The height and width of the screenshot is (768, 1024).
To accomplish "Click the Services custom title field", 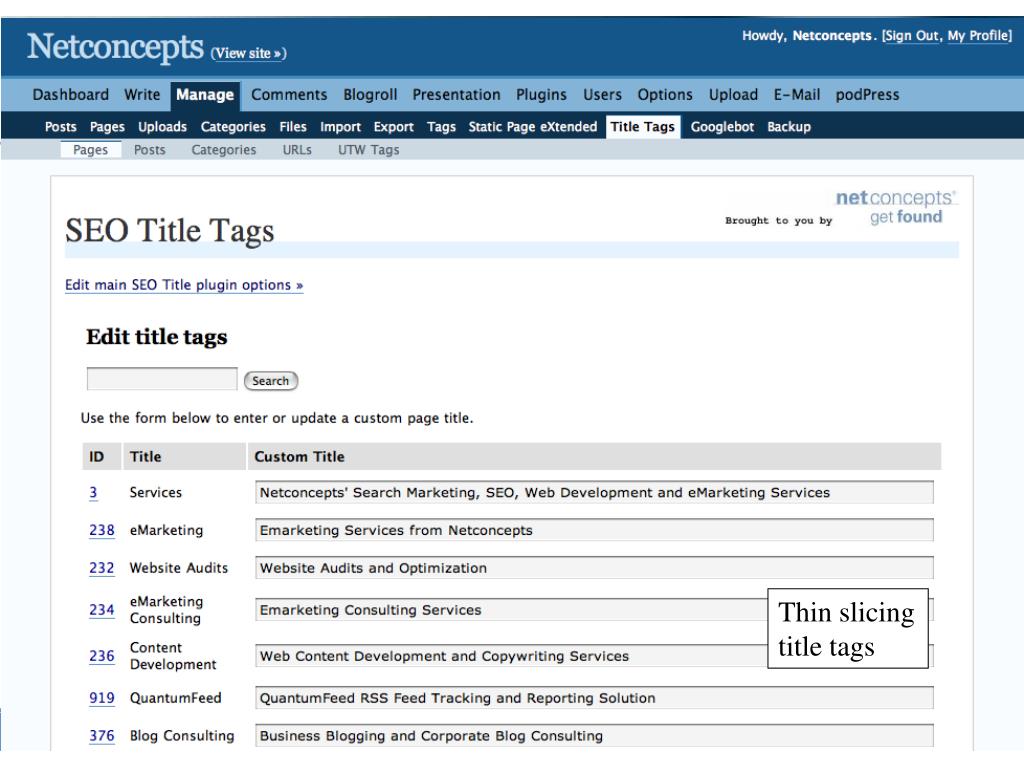I will click(594, 492).
